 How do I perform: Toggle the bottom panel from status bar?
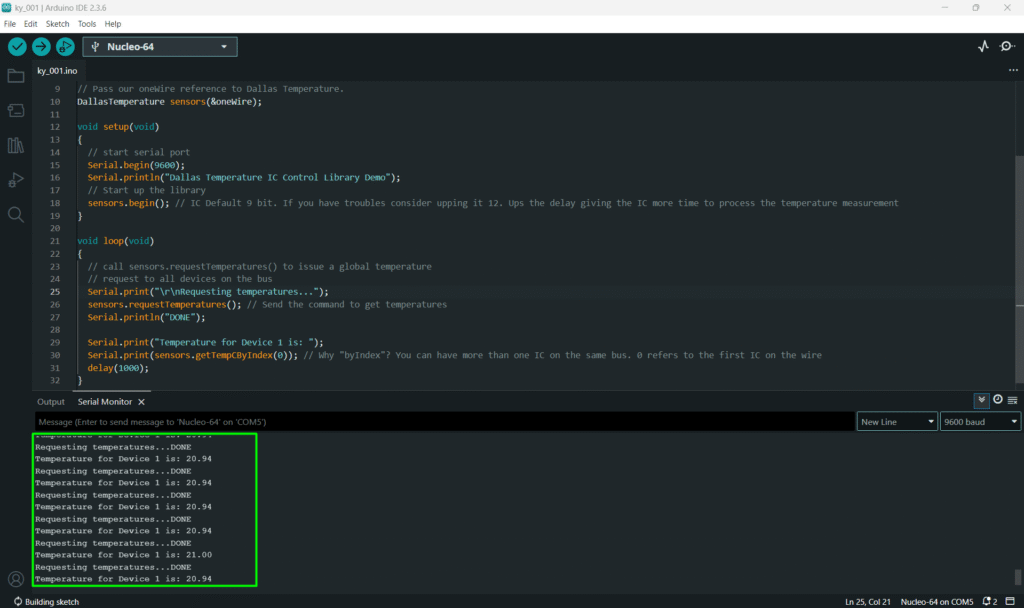tap(1010, 601)
